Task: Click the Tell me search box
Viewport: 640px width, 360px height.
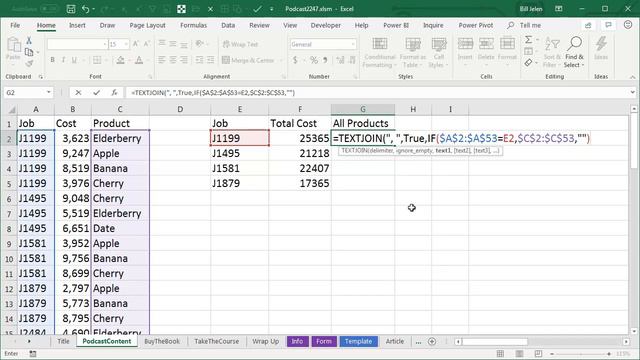Action: point(525,25)
